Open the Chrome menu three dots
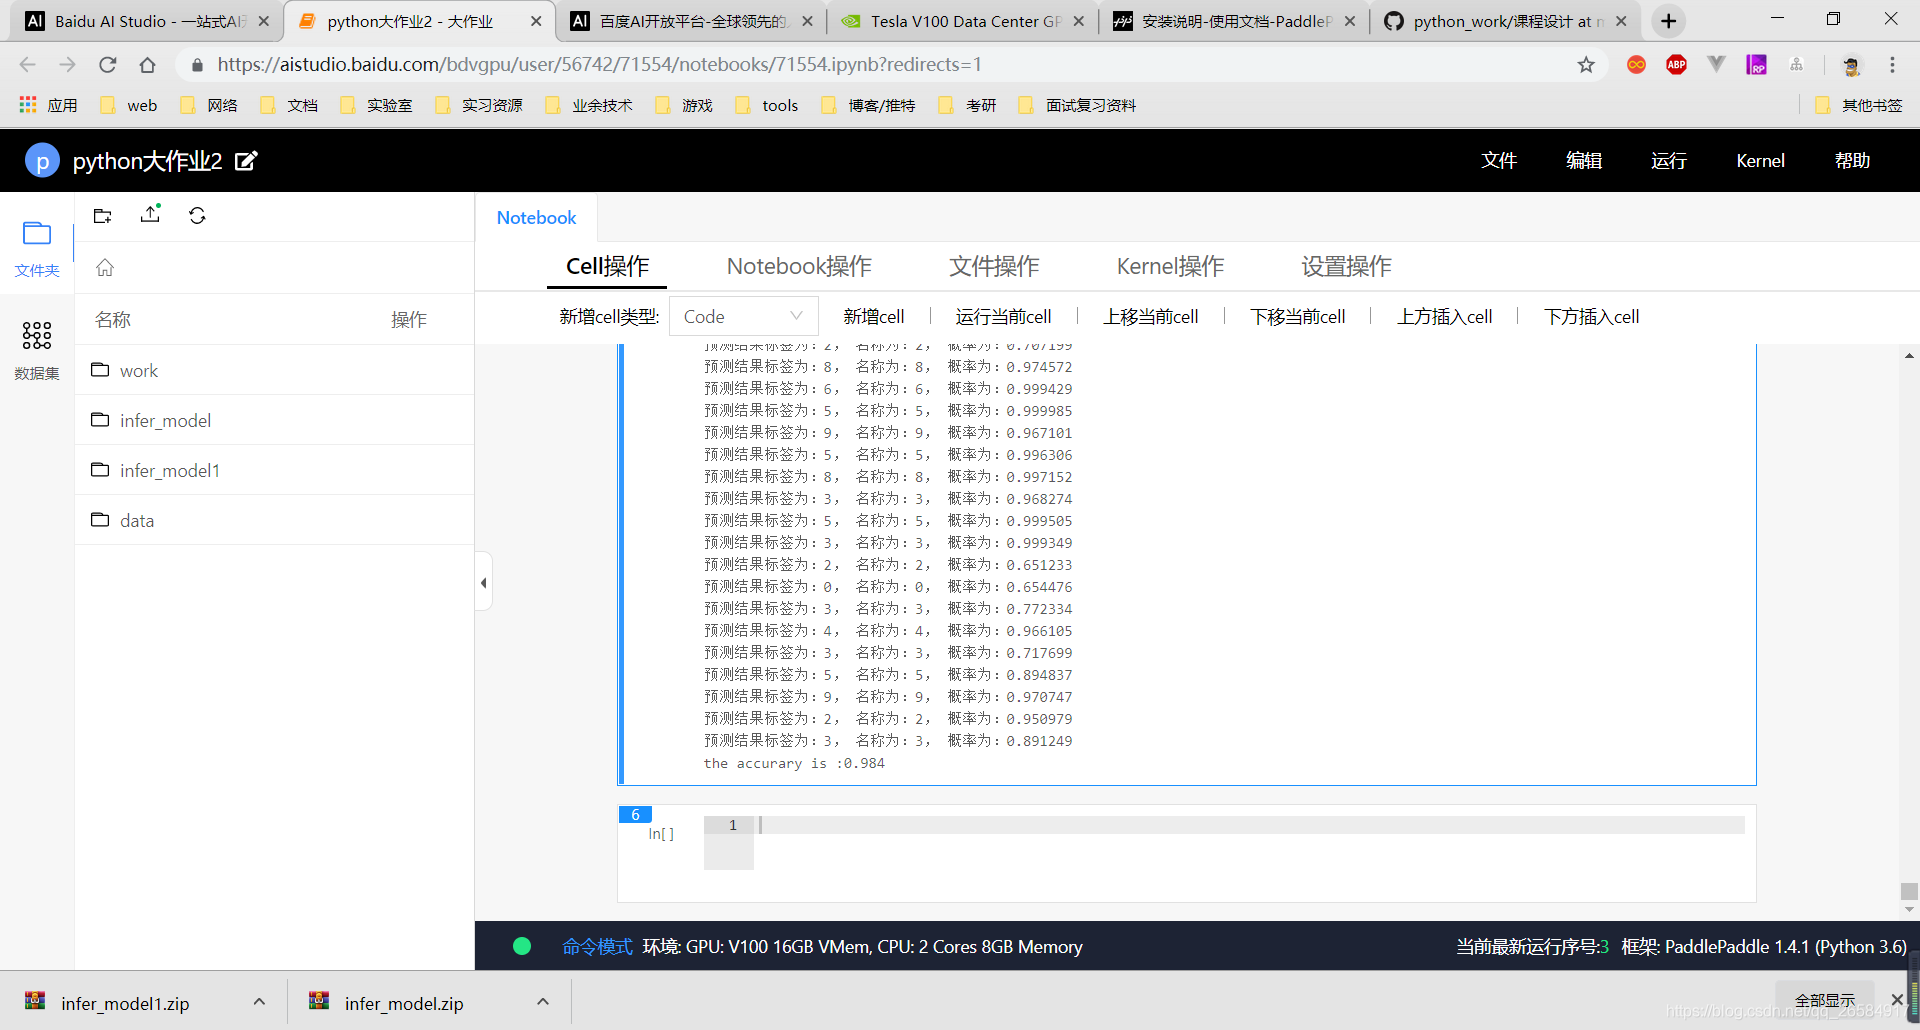Screen dimensions: 1920x1030 coord(1892,65)
